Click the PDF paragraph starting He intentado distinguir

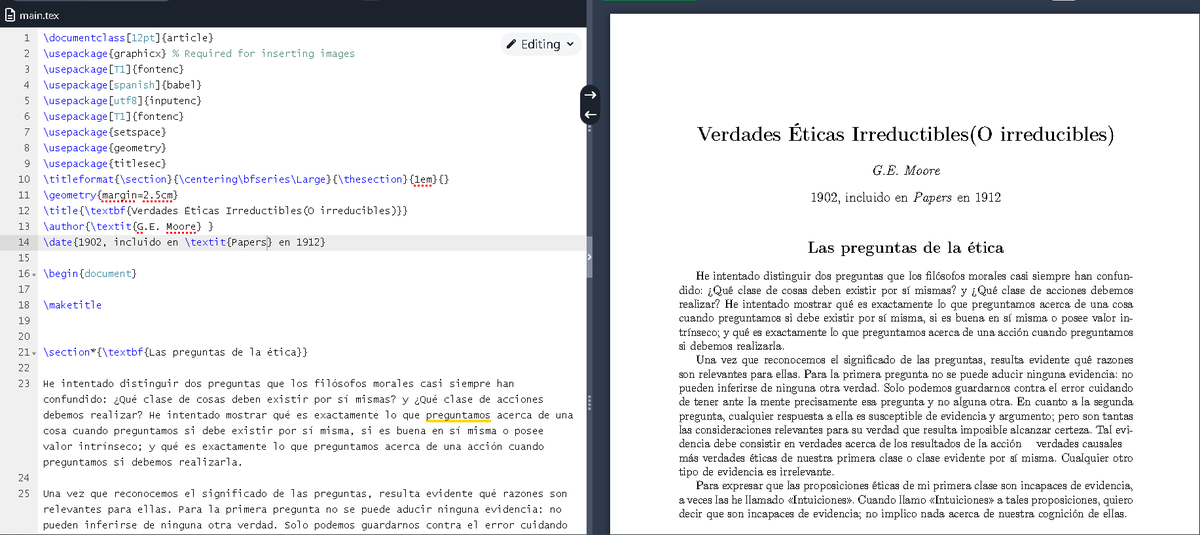(905, 311)
